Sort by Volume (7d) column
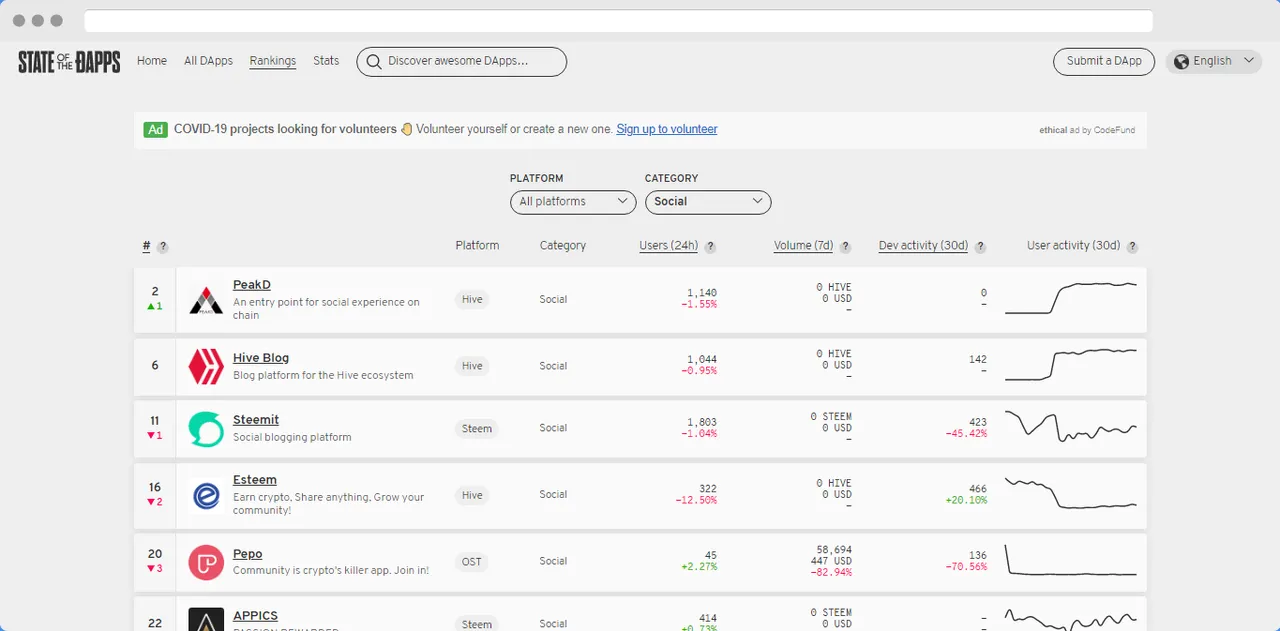 804,246
